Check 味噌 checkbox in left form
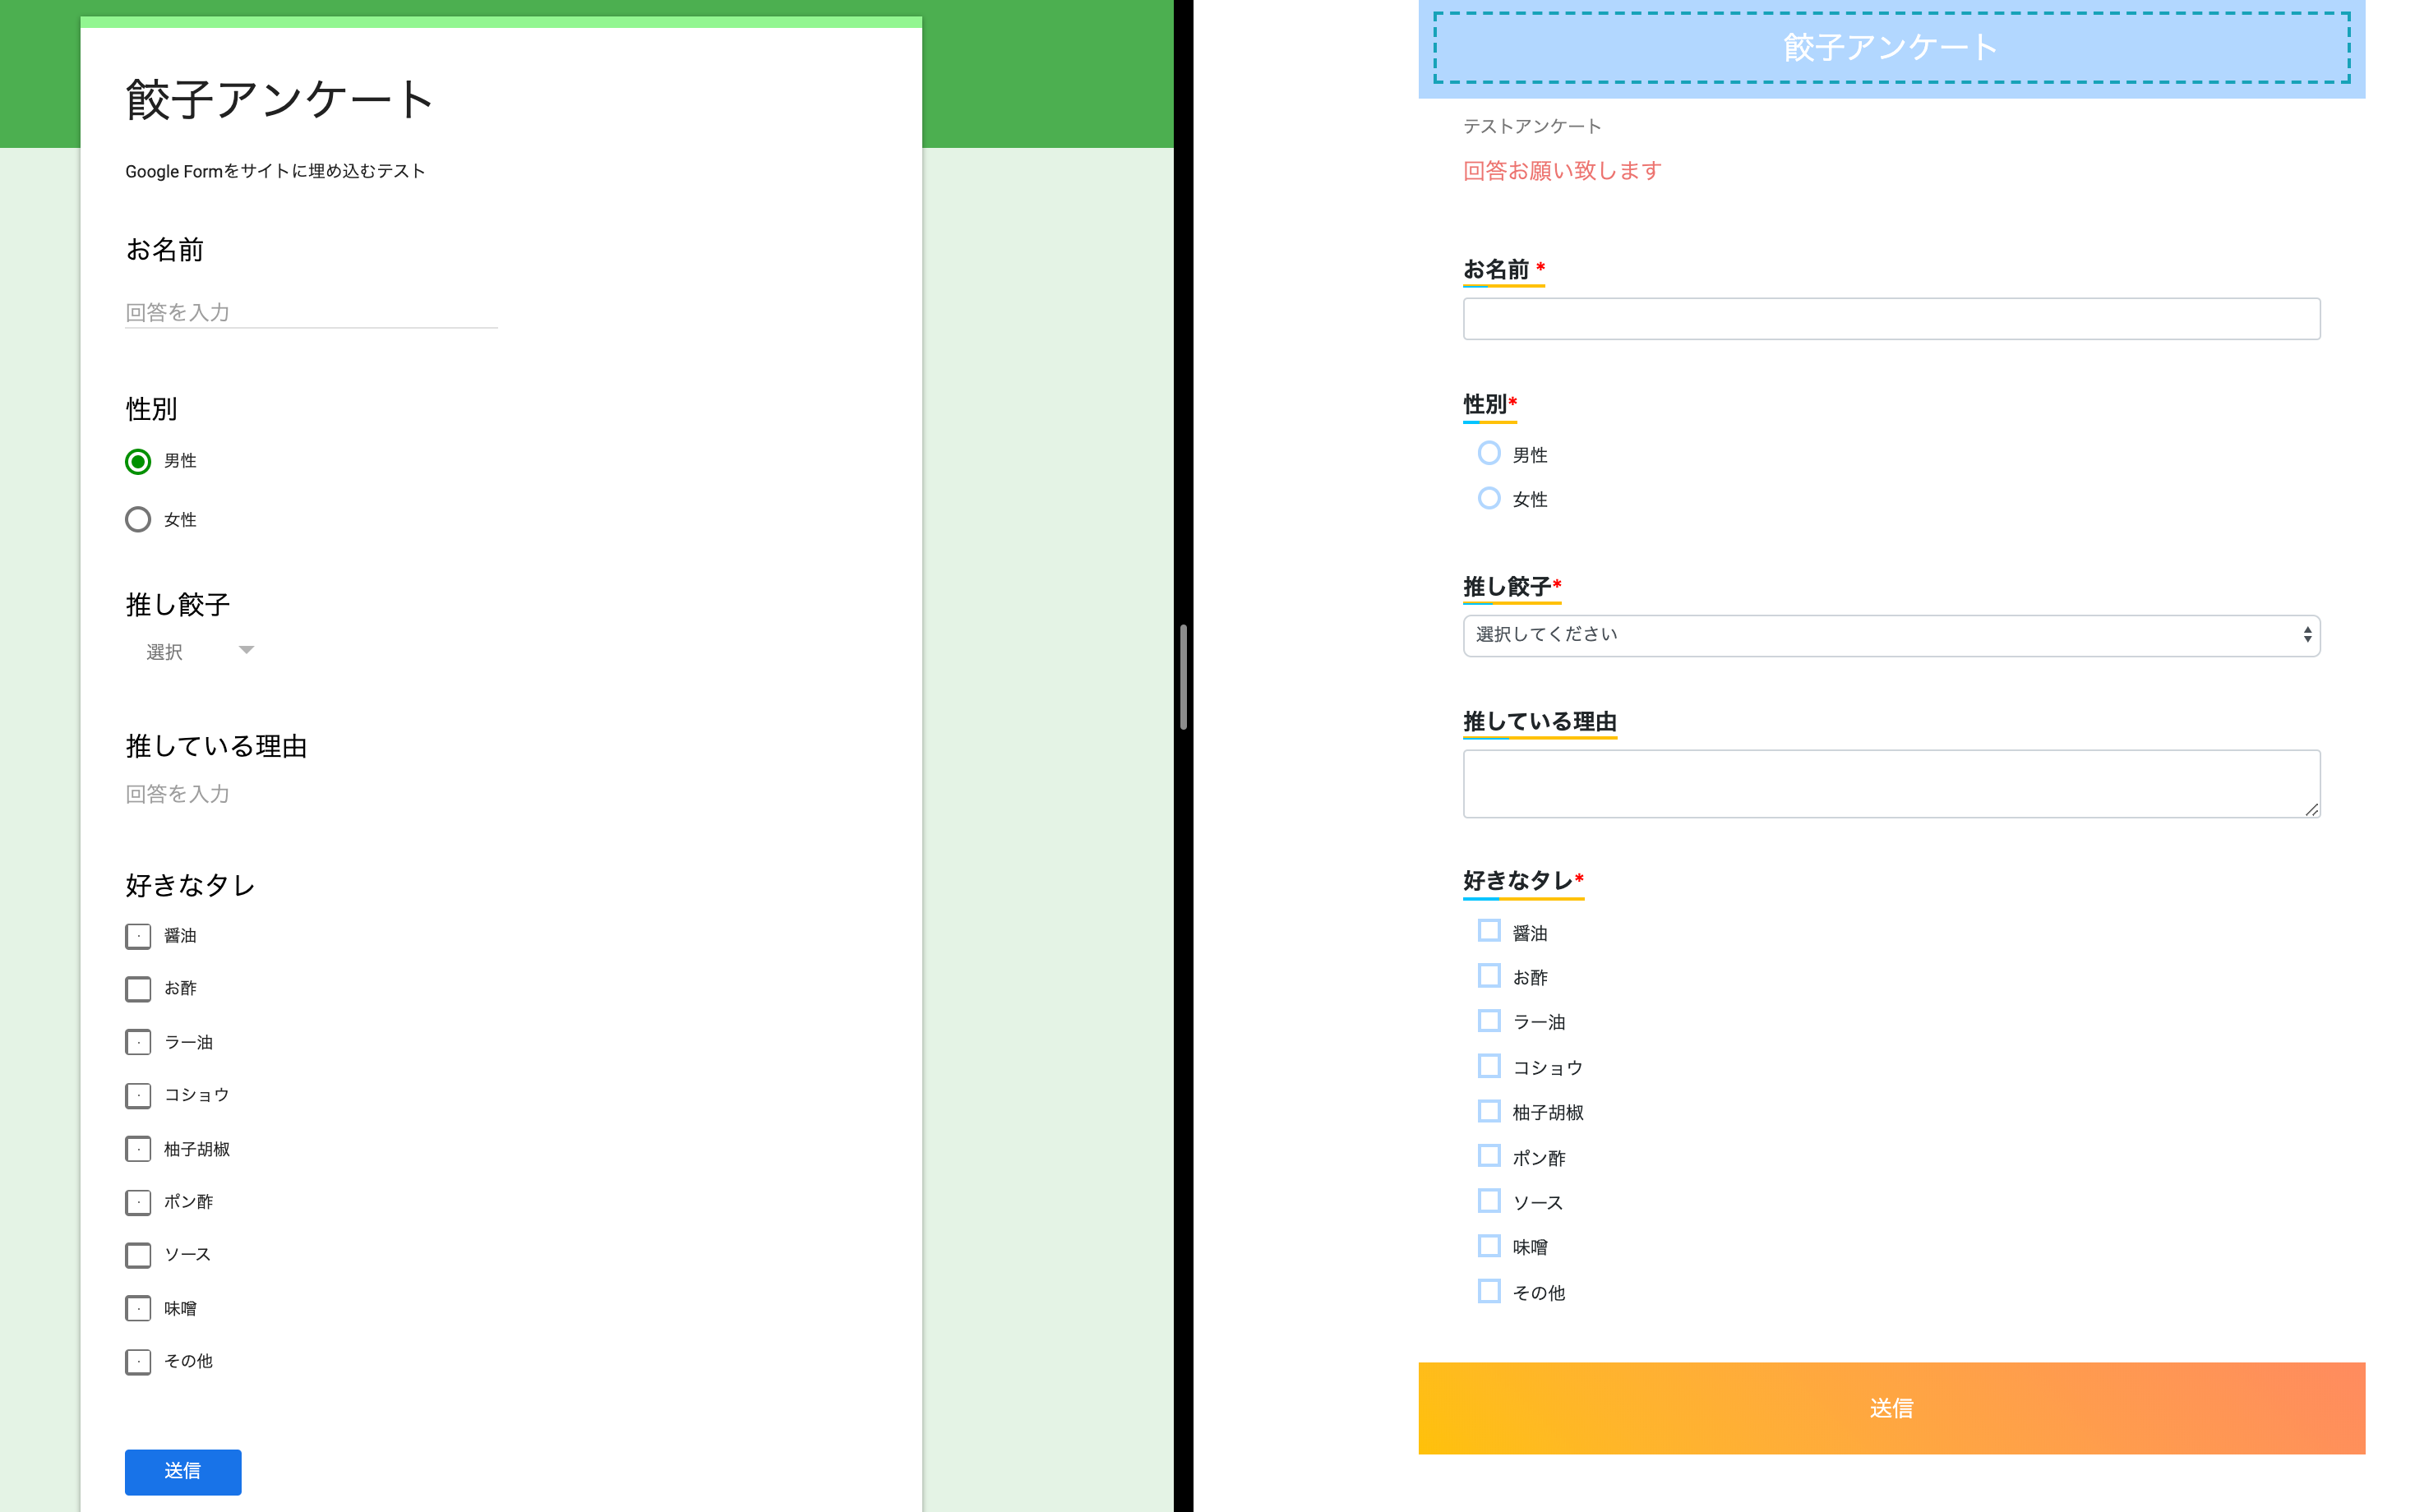The height and width of the screenshot is (1512, 2415). tap(138, 1308)
